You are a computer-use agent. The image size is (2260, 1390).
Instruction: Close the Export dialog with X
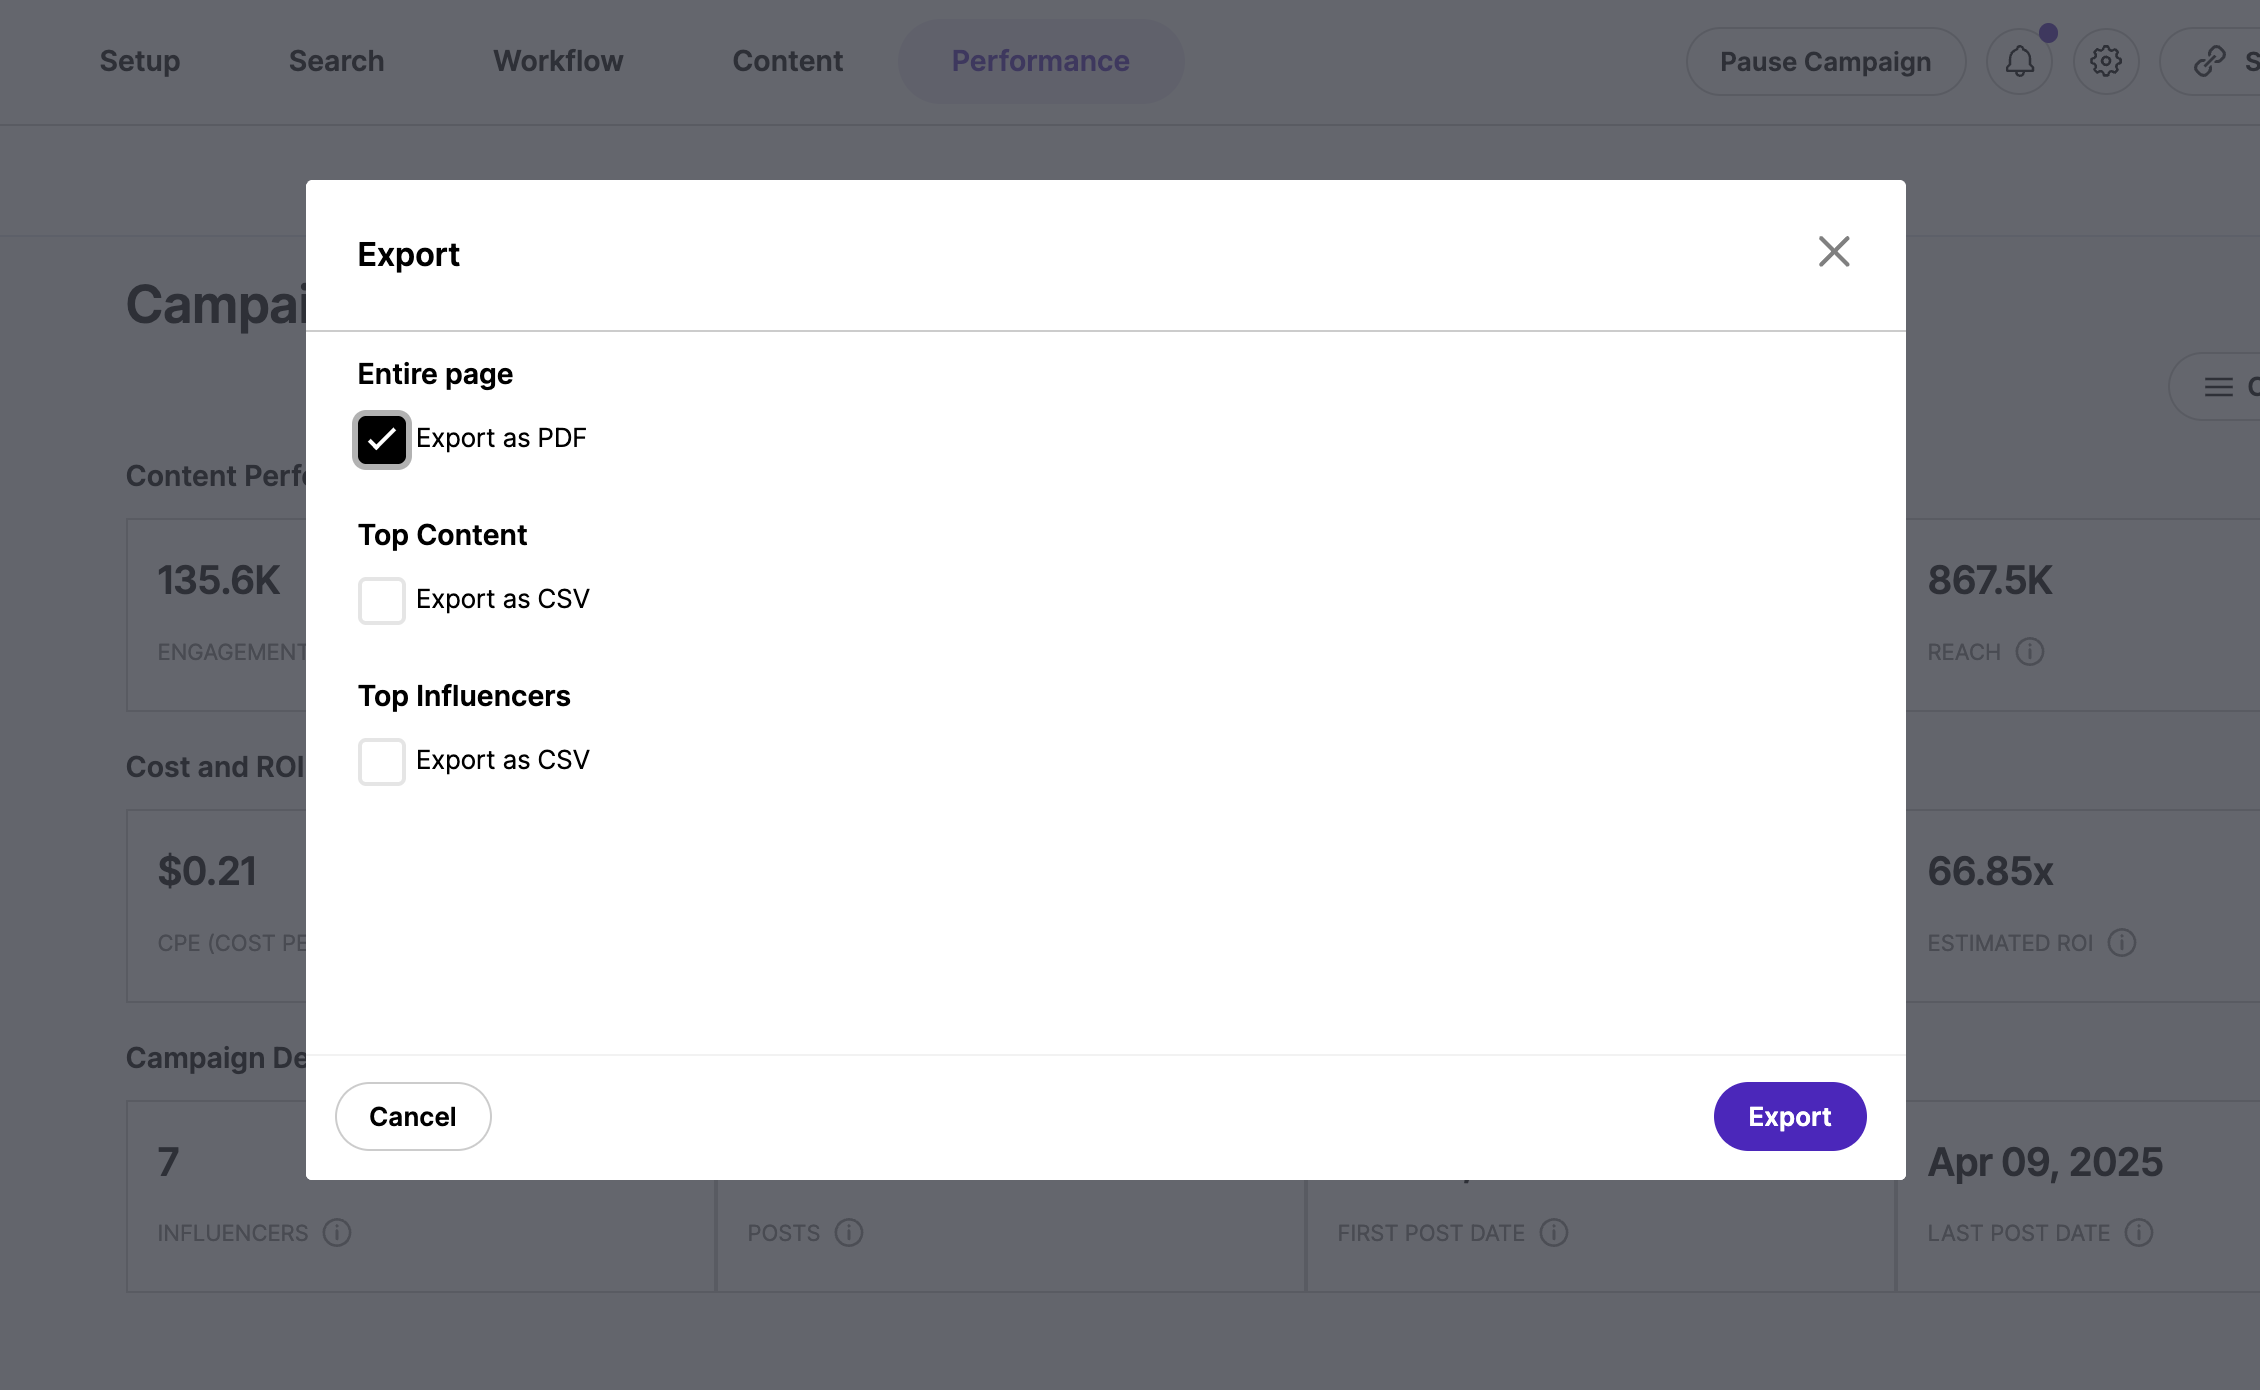(1833, 252)
